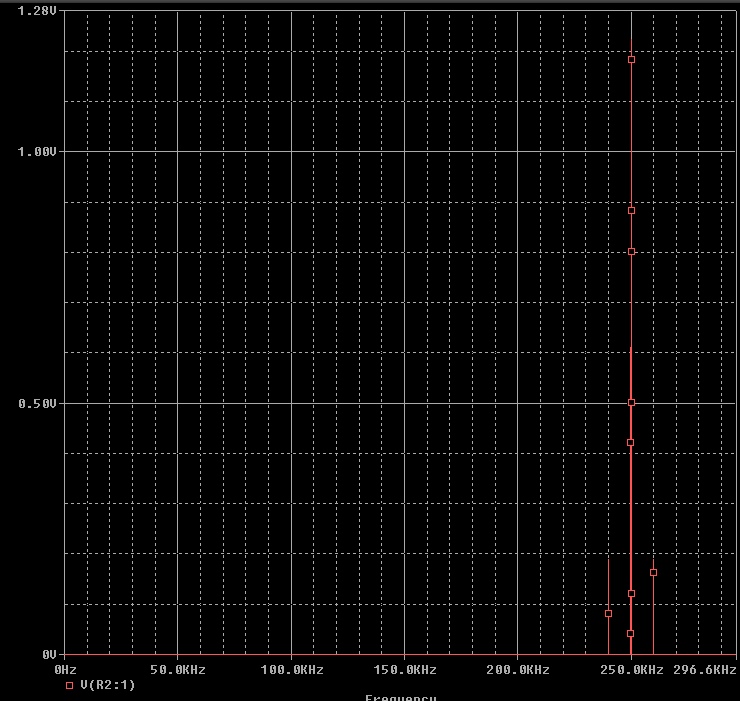Click the 0.50V Y-axis label
Viewport: 740px width, 701px height.
point(37,403)
